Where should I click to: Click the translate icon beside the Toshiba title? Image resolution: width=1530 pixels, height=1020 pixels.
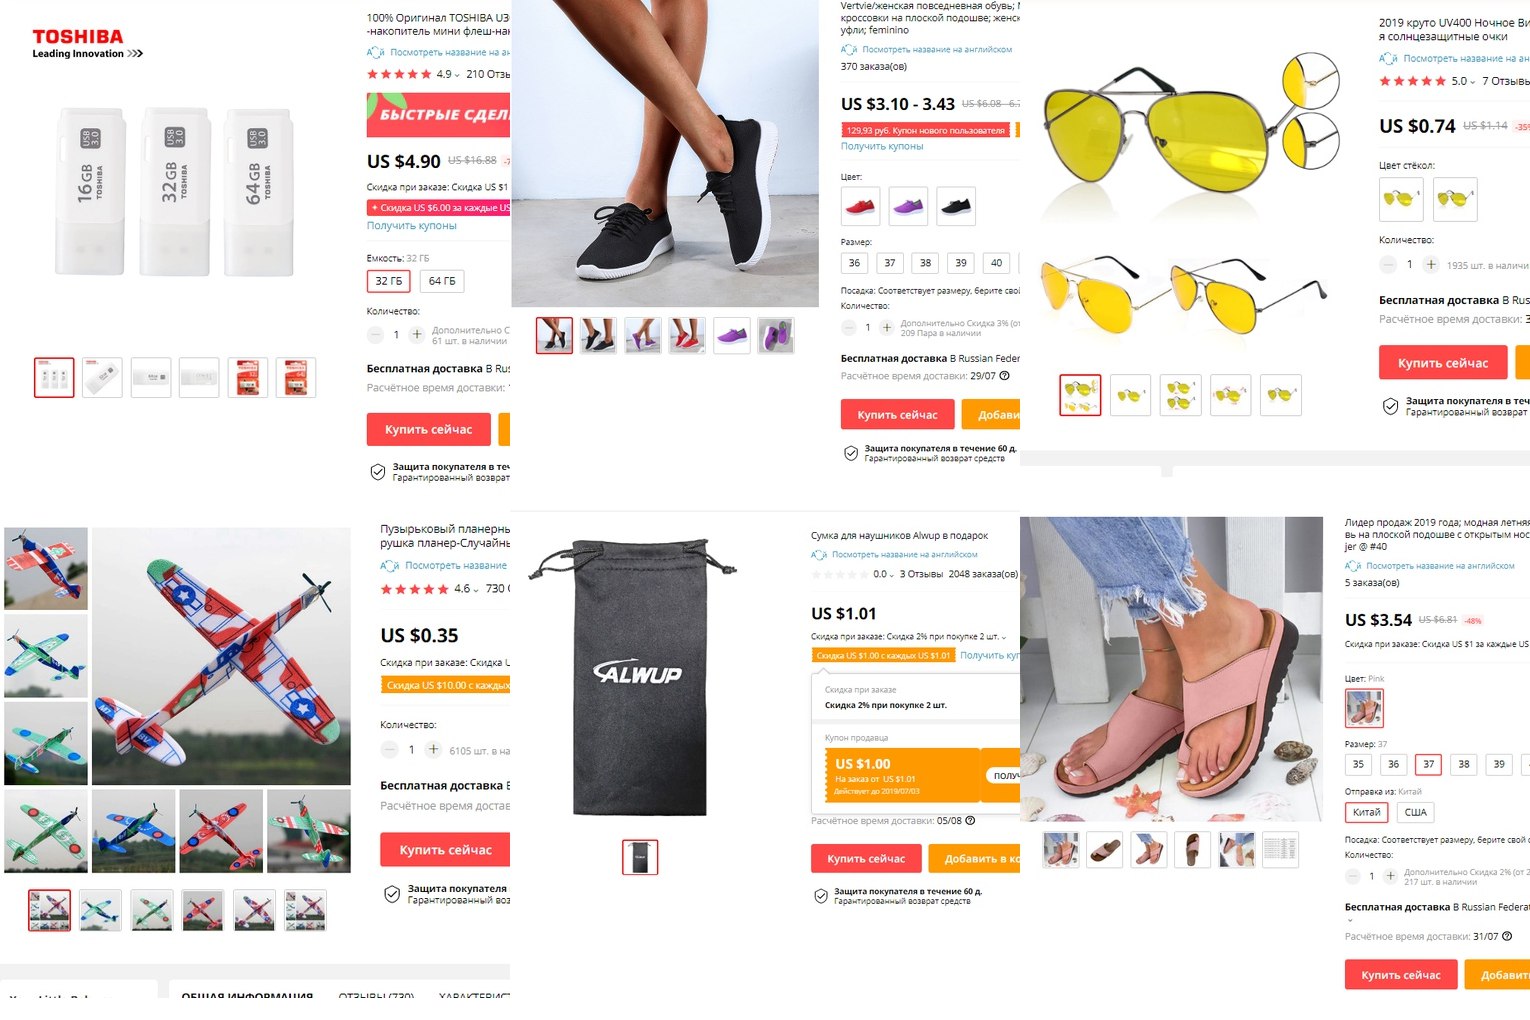(375, 52)
